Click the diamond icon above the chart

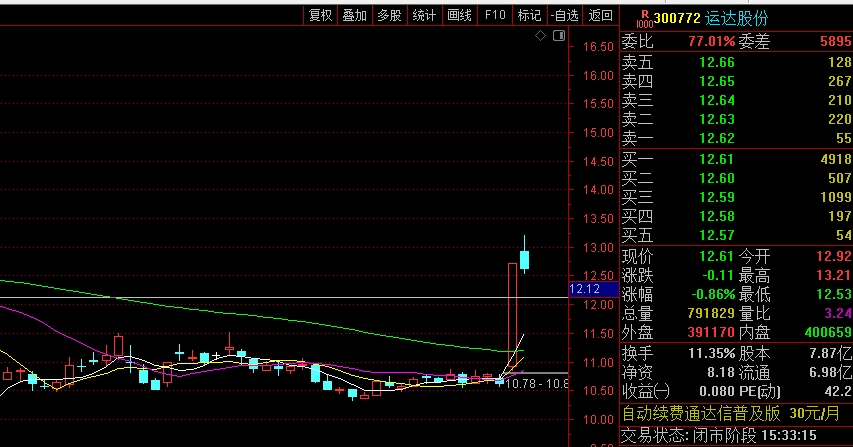click(540, 36)
